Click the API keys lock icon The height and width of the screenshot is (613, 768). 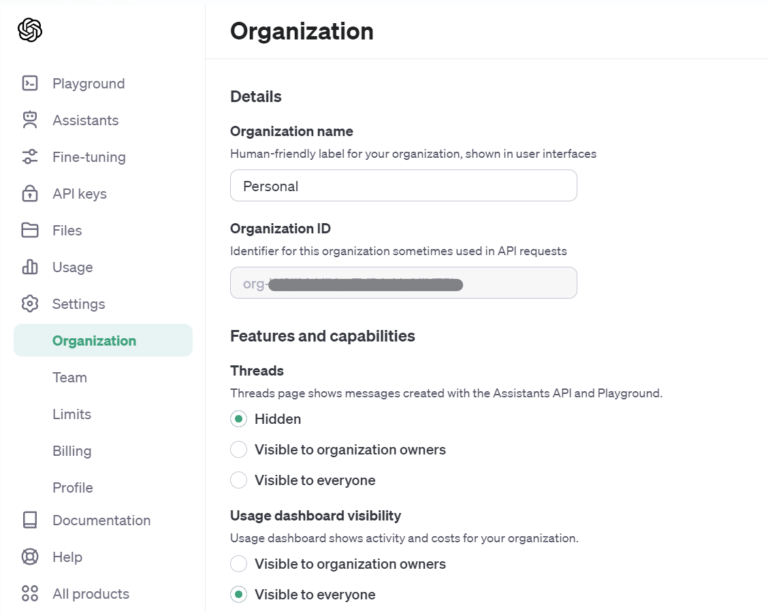pos(30,194)
